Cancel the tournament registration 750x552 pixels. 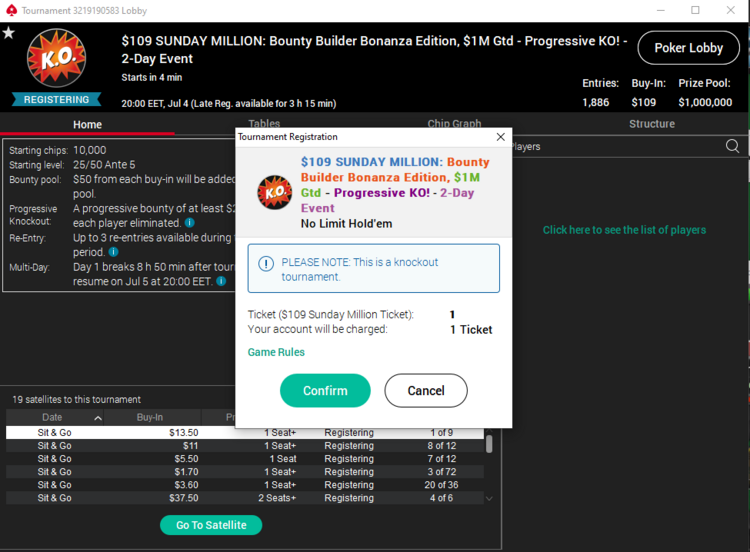(426, 390)
